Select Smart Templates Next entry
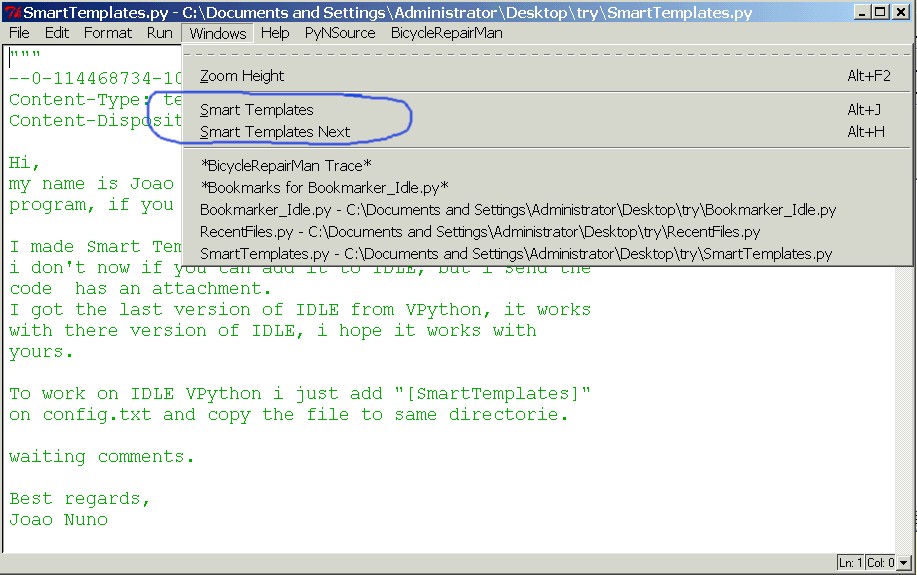The width and height of the screenshot is (917, 575). tap(275, 132)
